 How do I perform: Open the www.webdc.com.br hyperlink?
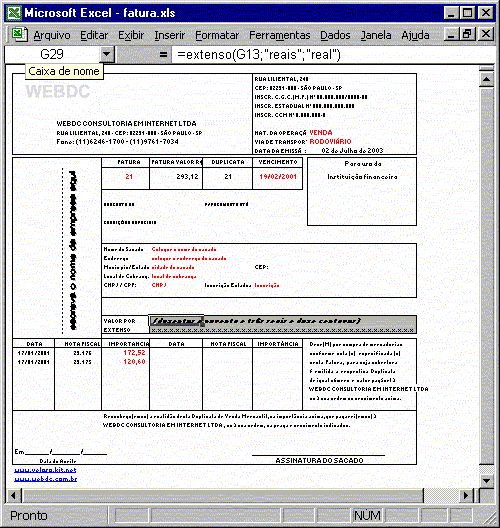point(45,478)
